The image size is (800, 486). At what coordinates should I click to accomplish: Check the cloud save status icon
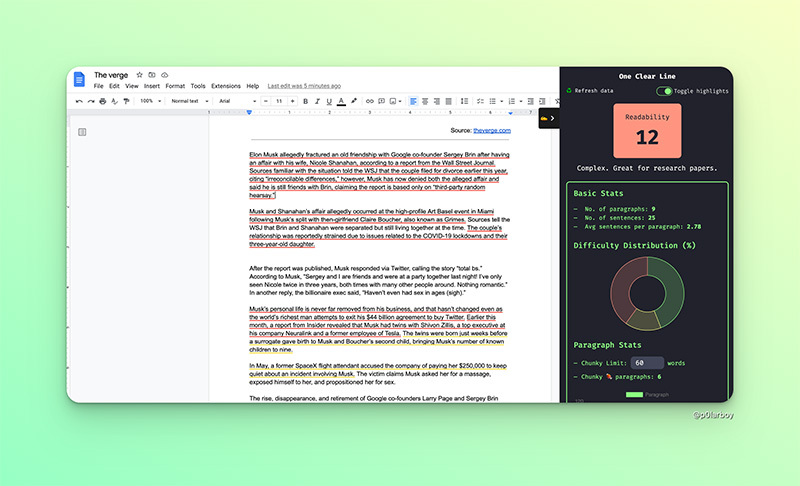pos(164,74)
